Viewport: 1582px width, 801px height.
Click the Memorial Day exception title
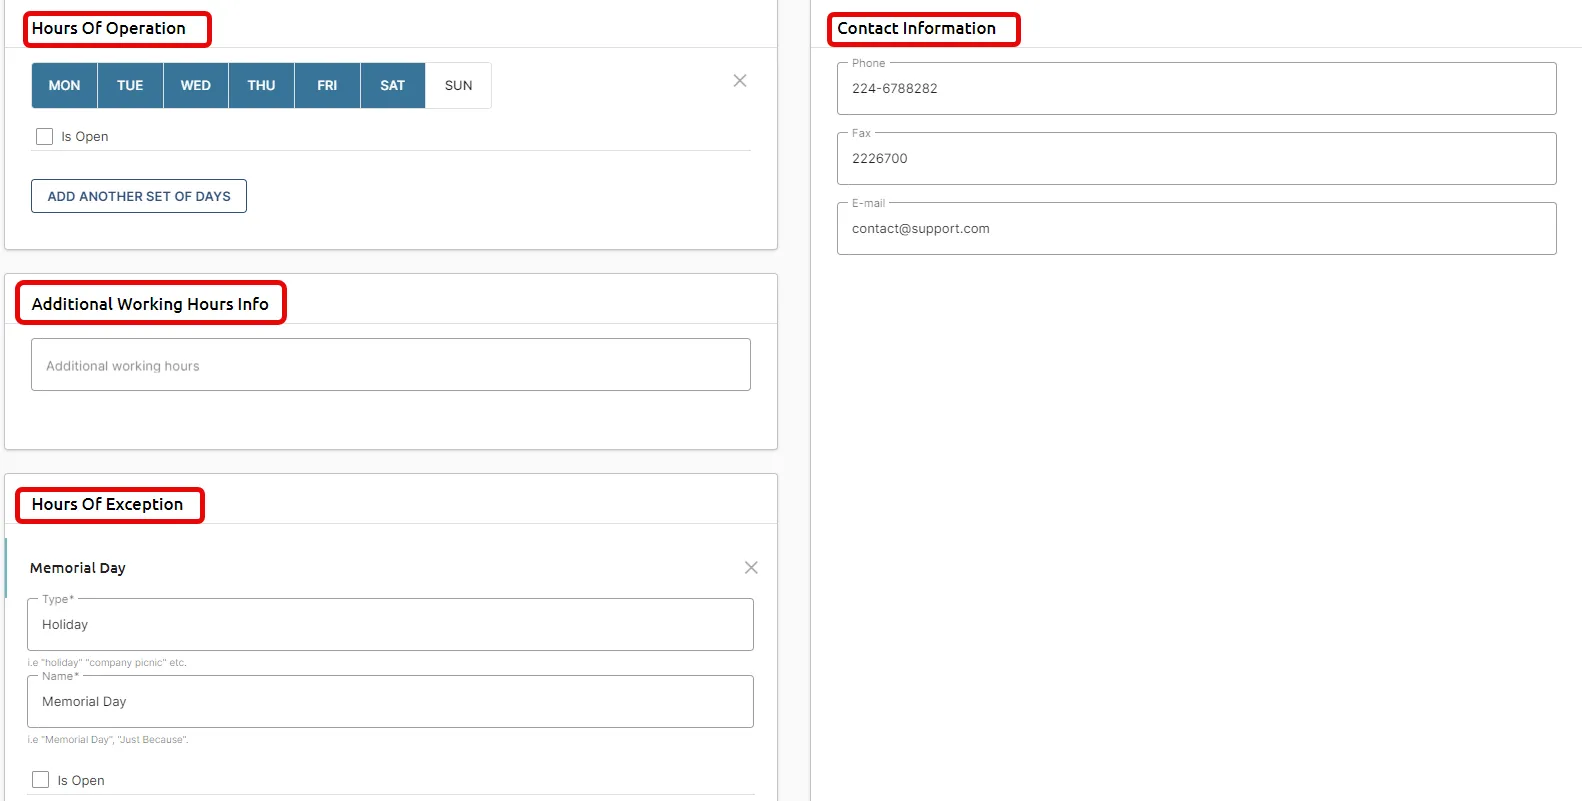tap(78, 568)
